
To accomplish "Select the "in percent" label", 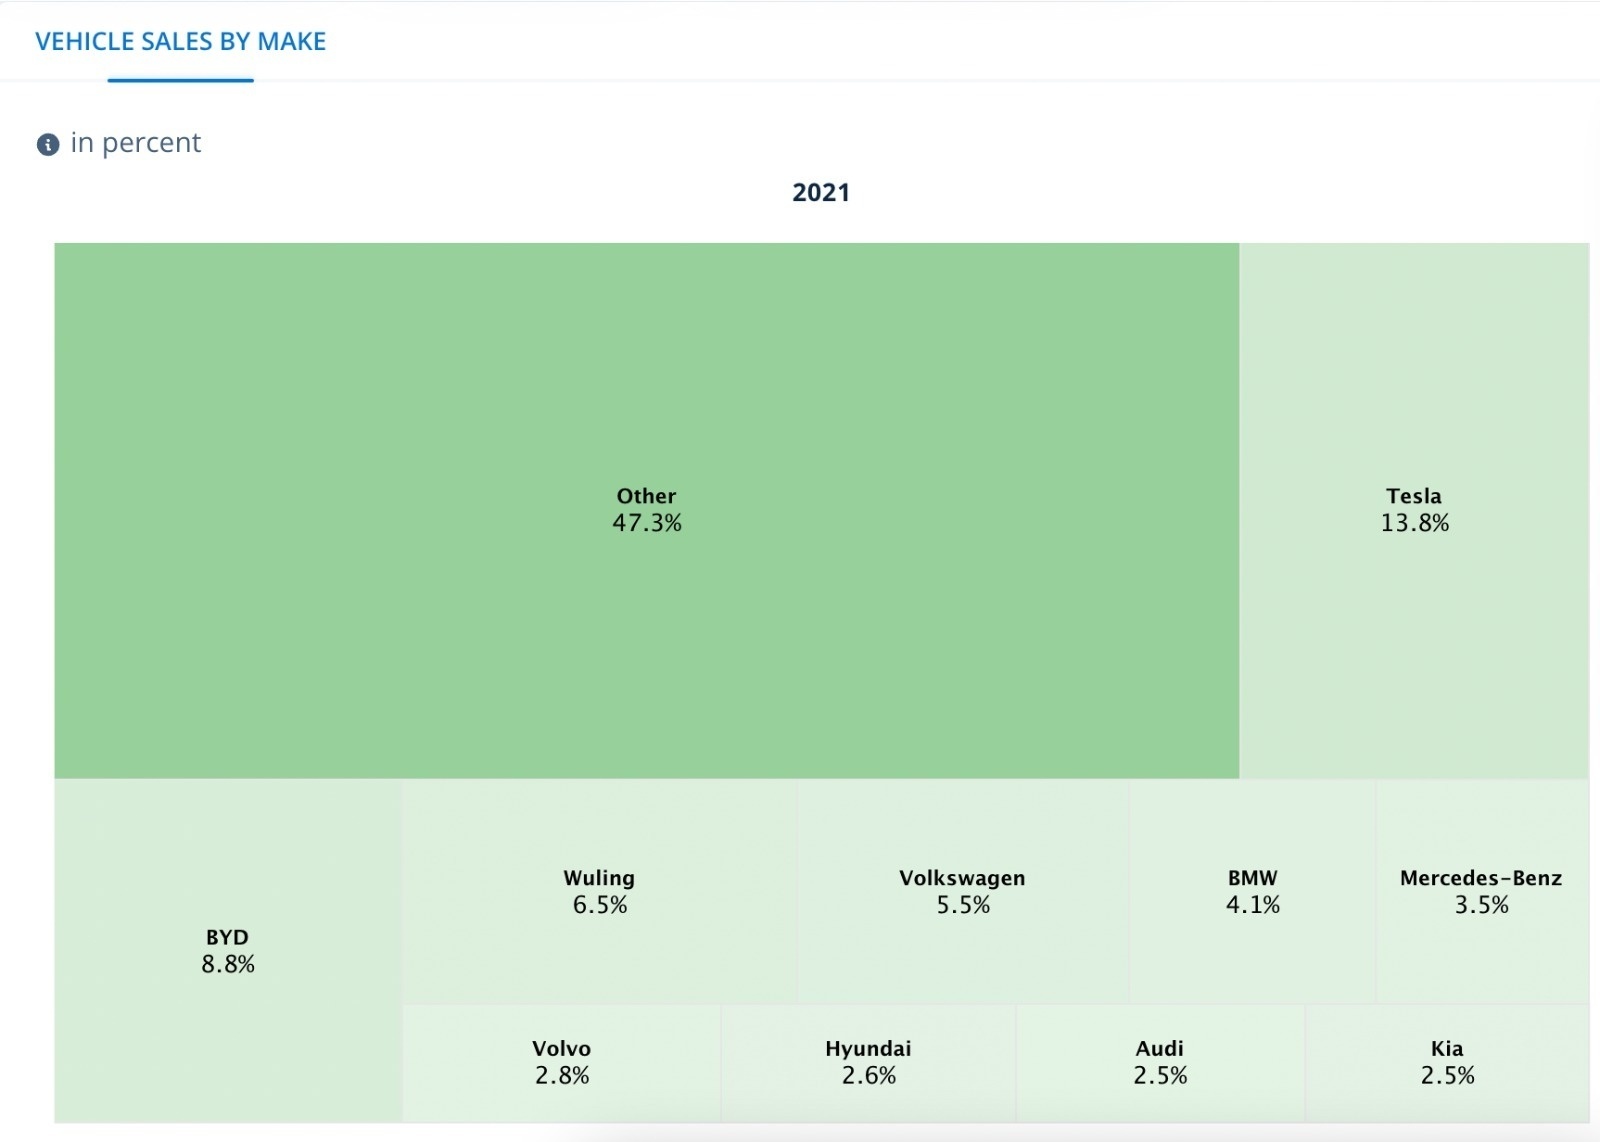I will (136, 143).
